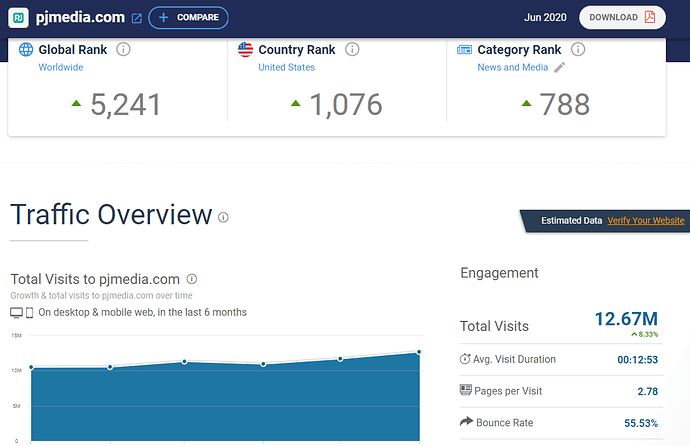Click the Total Visits value 12.67M

pyautogui.click(x=626, y=319)
